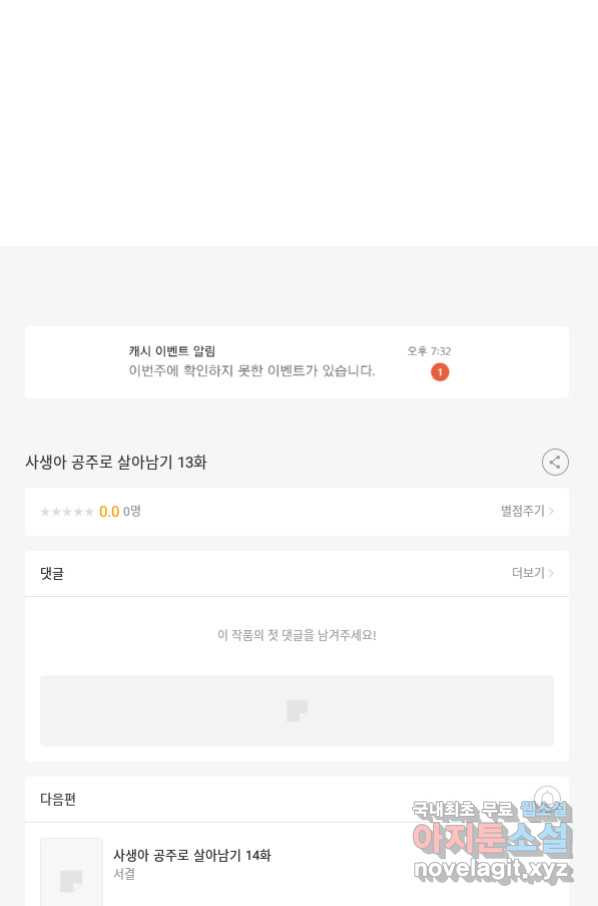Expand comments via the 더보기 chevron arrow

tap(552, 573)
